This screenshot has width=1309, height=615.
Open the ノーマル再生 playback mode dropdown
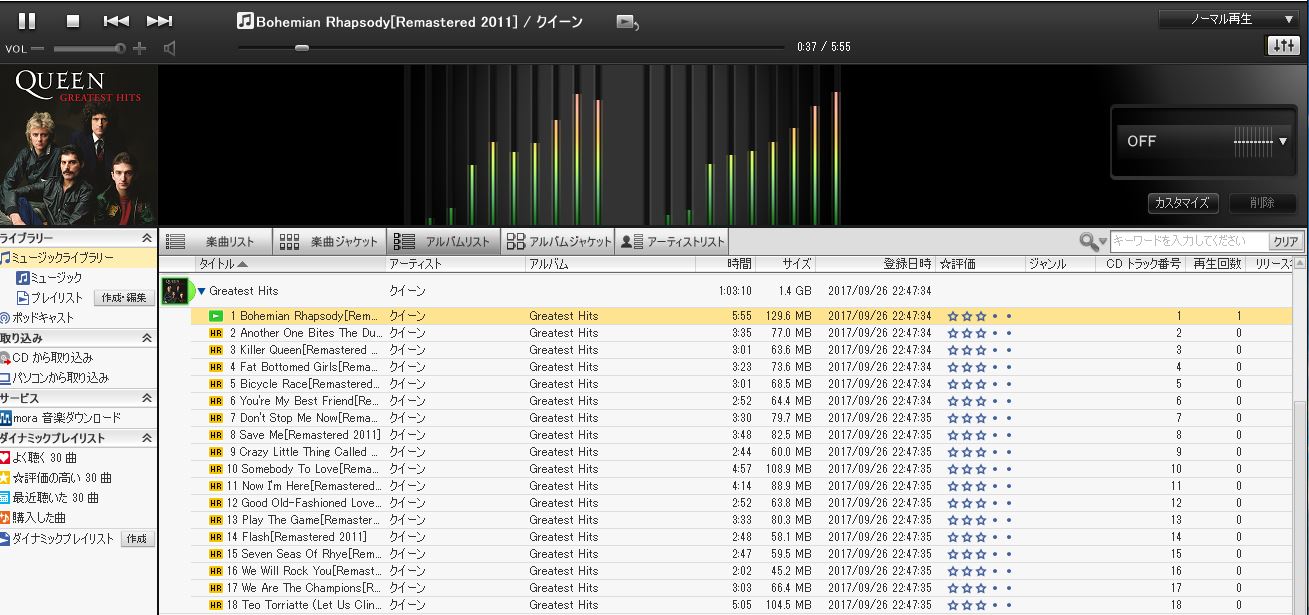point(1228,19)
